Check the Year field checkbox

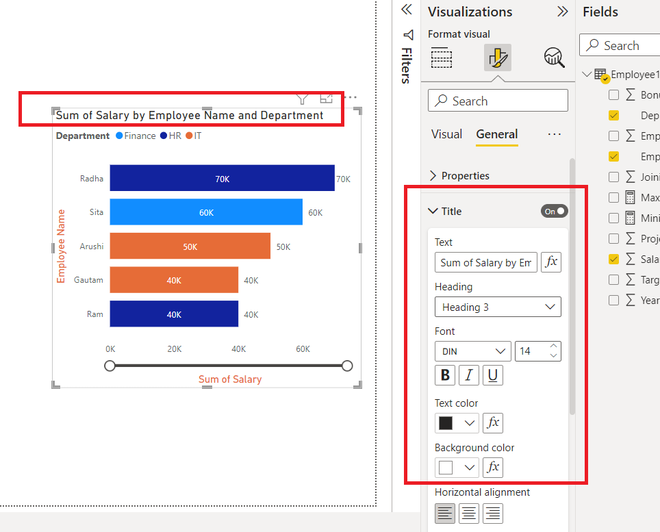(x=614, y=301)
